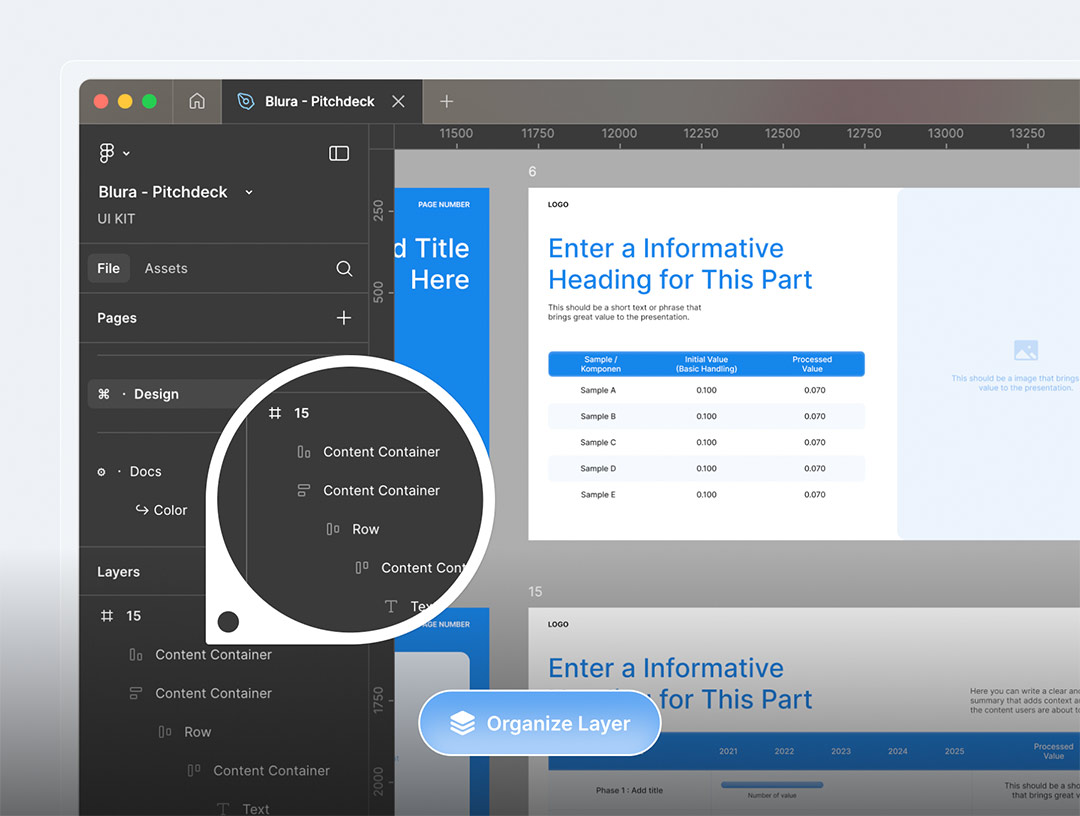Screen dimensions: 1080x816
Task: Select the Design page
Action: pos(156,394)
